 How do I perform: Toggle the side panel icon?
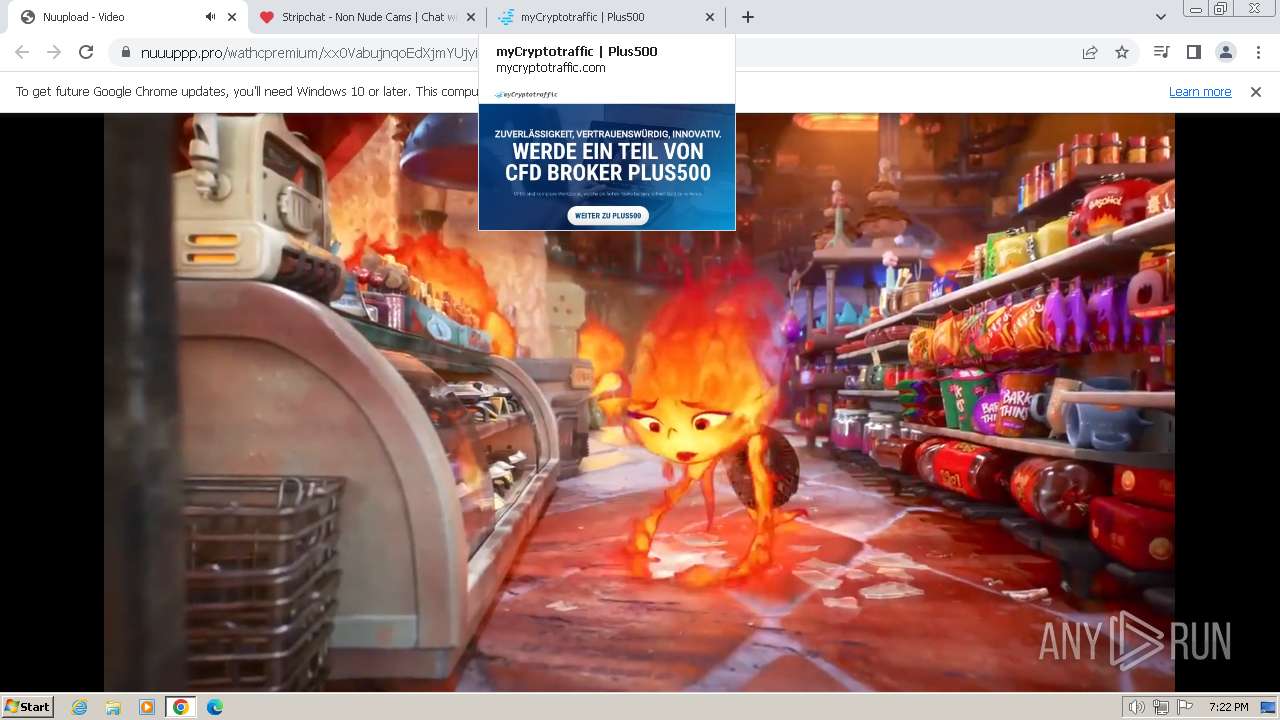tap(1193, 52)
